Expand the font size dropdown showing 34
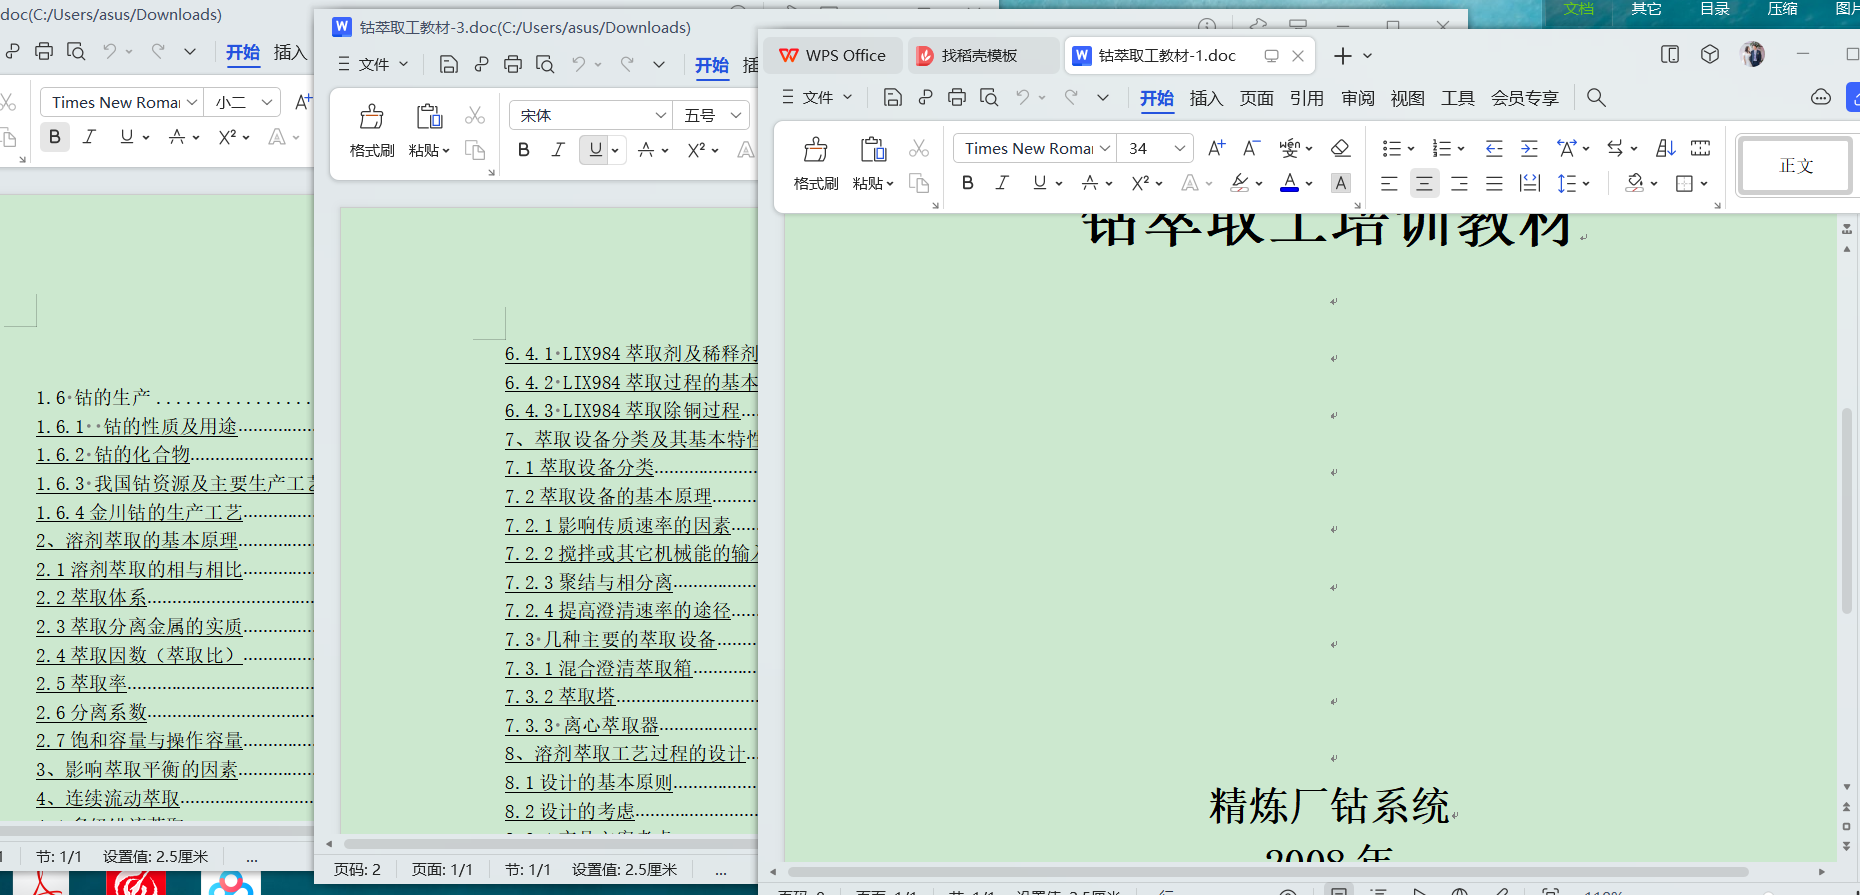The image size is (1860, 895). click(1180, 148)
